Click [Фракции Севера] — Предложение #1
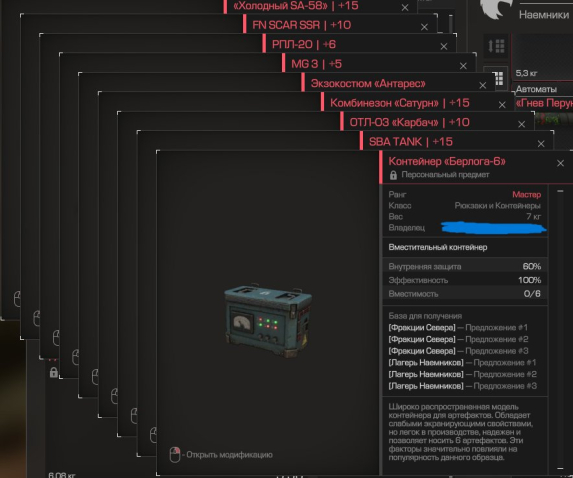The height and width of the screenshot is (478, 573). tap(458, 328)
